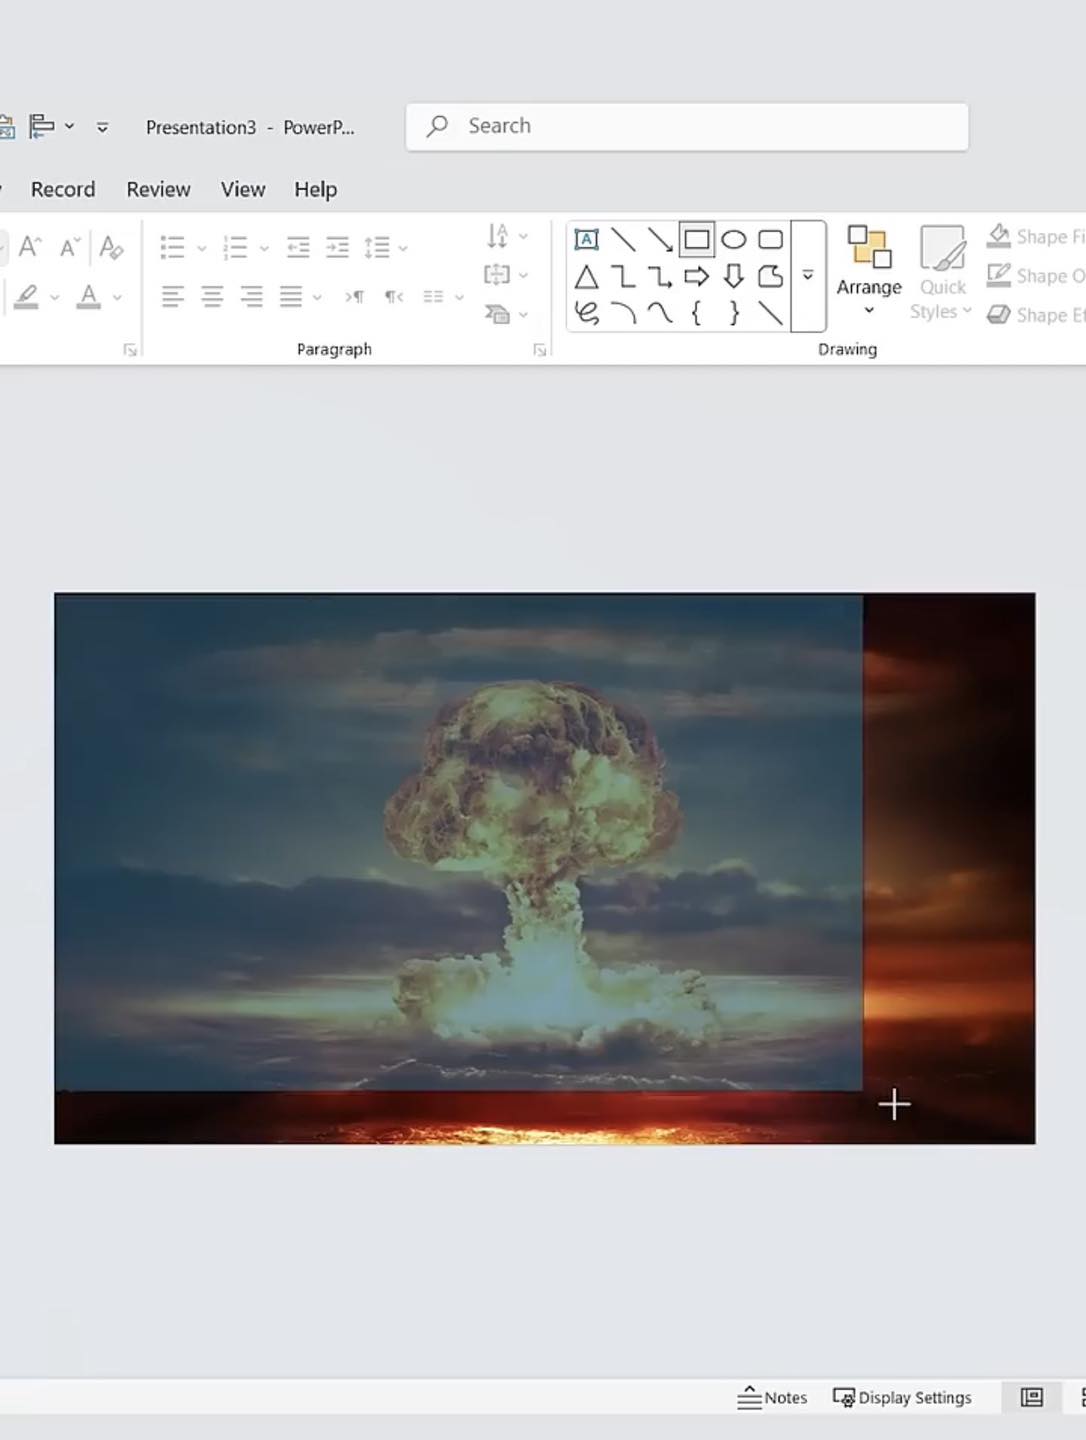Expand the shapes gallery More arrow
Viewport: 1086px width, 1440px height.
808,275
